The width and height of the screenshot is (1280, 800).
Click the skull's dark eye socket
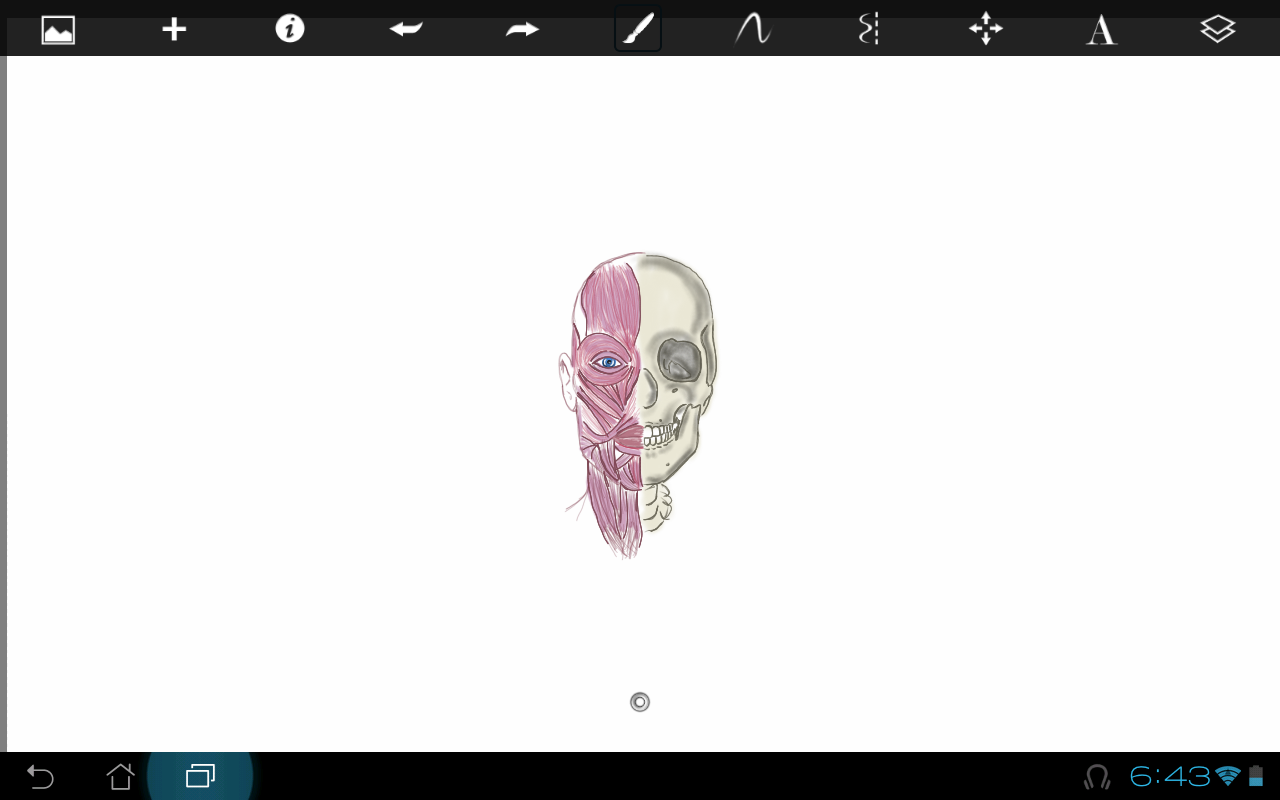coord(680,360)
